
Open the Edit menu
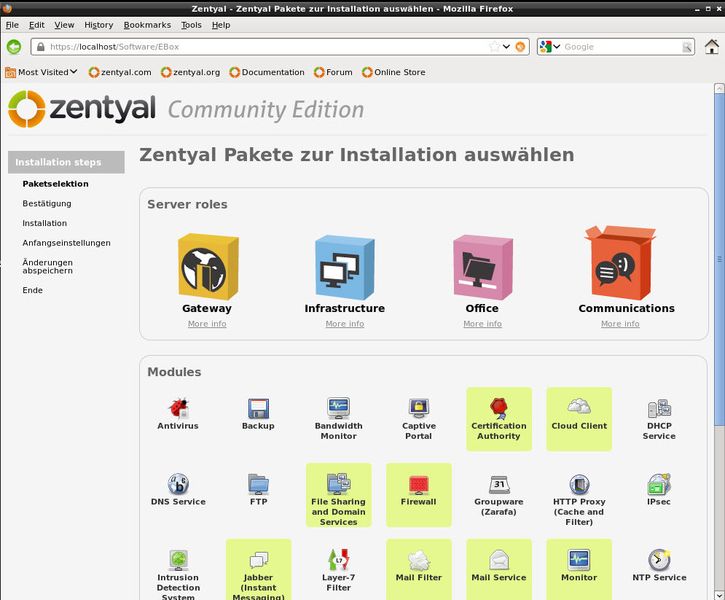[x=37, y=25]
